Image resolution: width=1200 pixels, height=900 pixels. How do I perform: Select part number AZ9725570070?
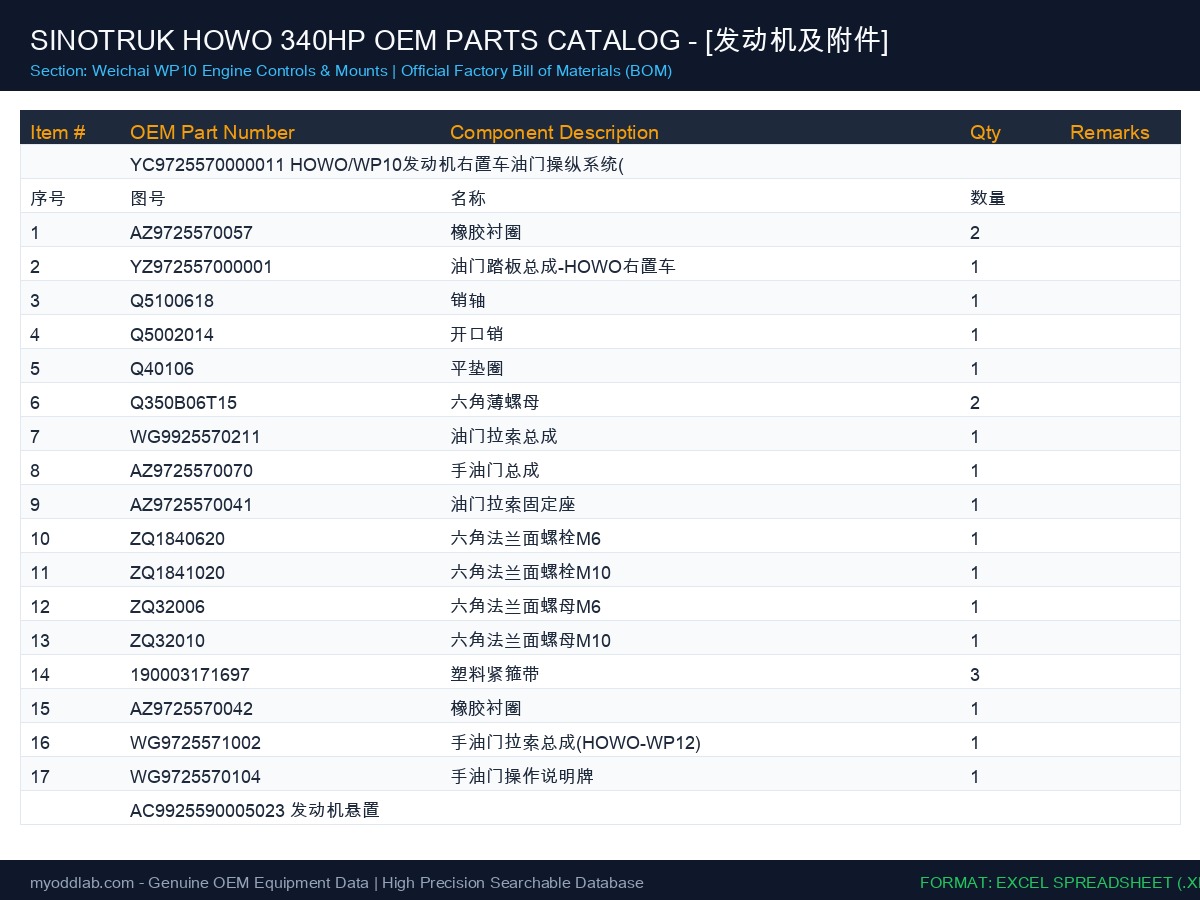[191, 471]
